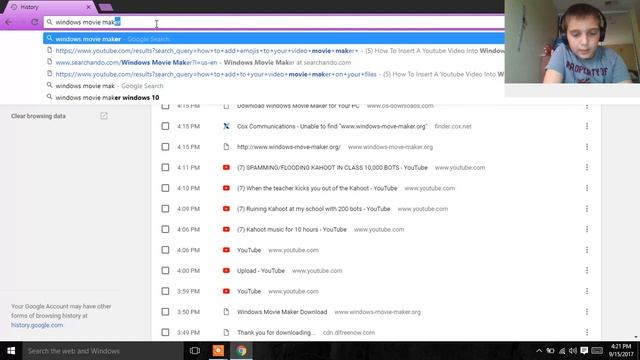The width and height of the screenshot is (640, 360).
Task: Choose the 'windows movie maker windows 10' suggestion
Action: pos(274,98)
